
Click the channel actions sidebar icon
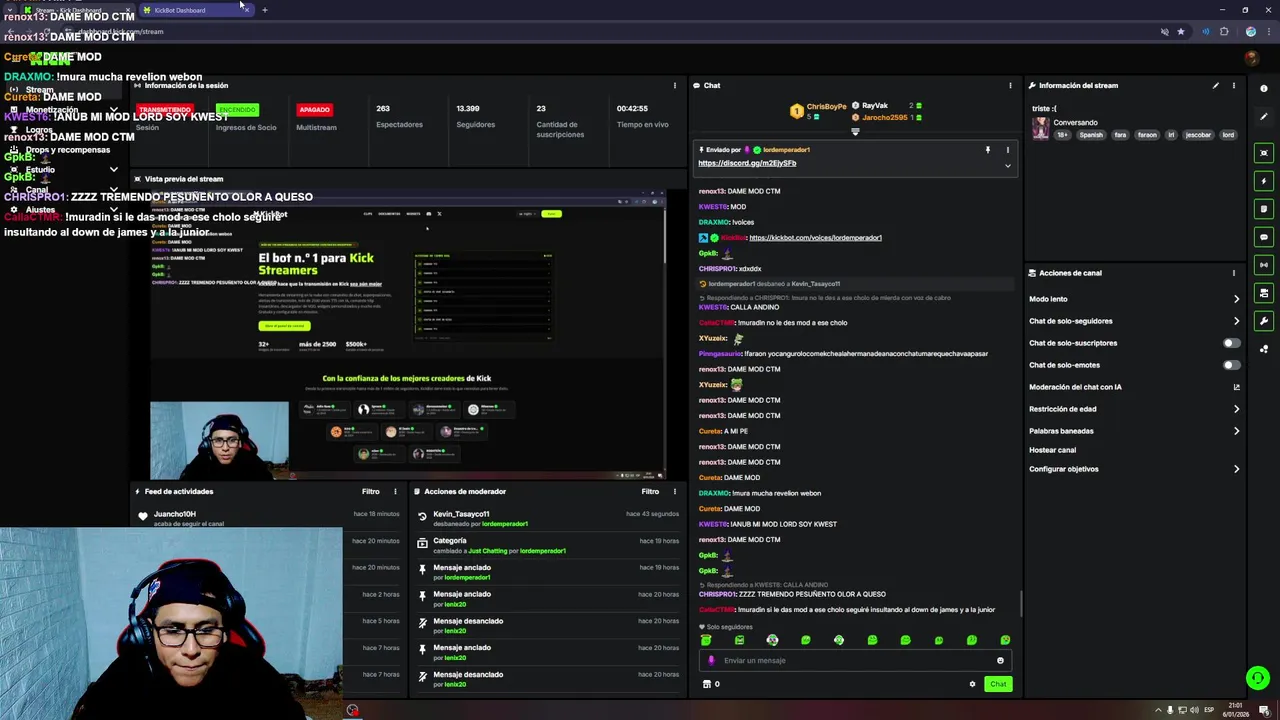click(1264, 293)
